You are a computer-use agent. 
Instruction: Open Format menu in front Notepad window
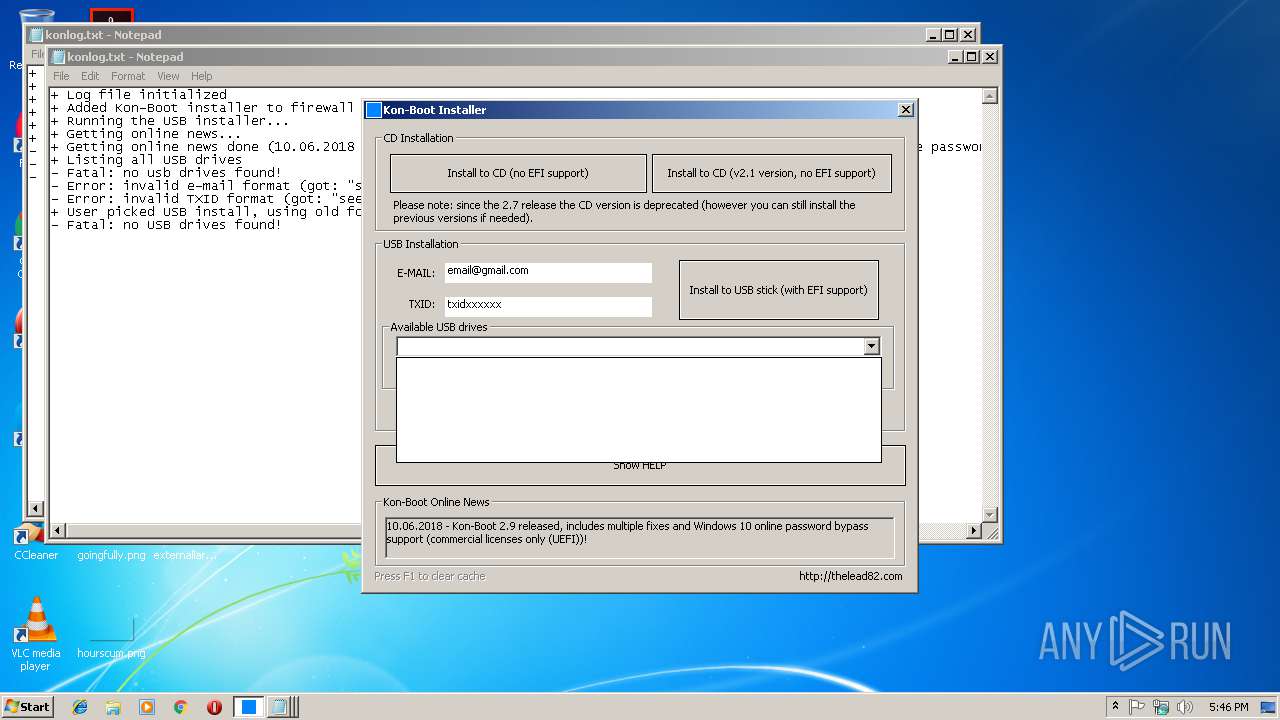(x=128, y=76)
